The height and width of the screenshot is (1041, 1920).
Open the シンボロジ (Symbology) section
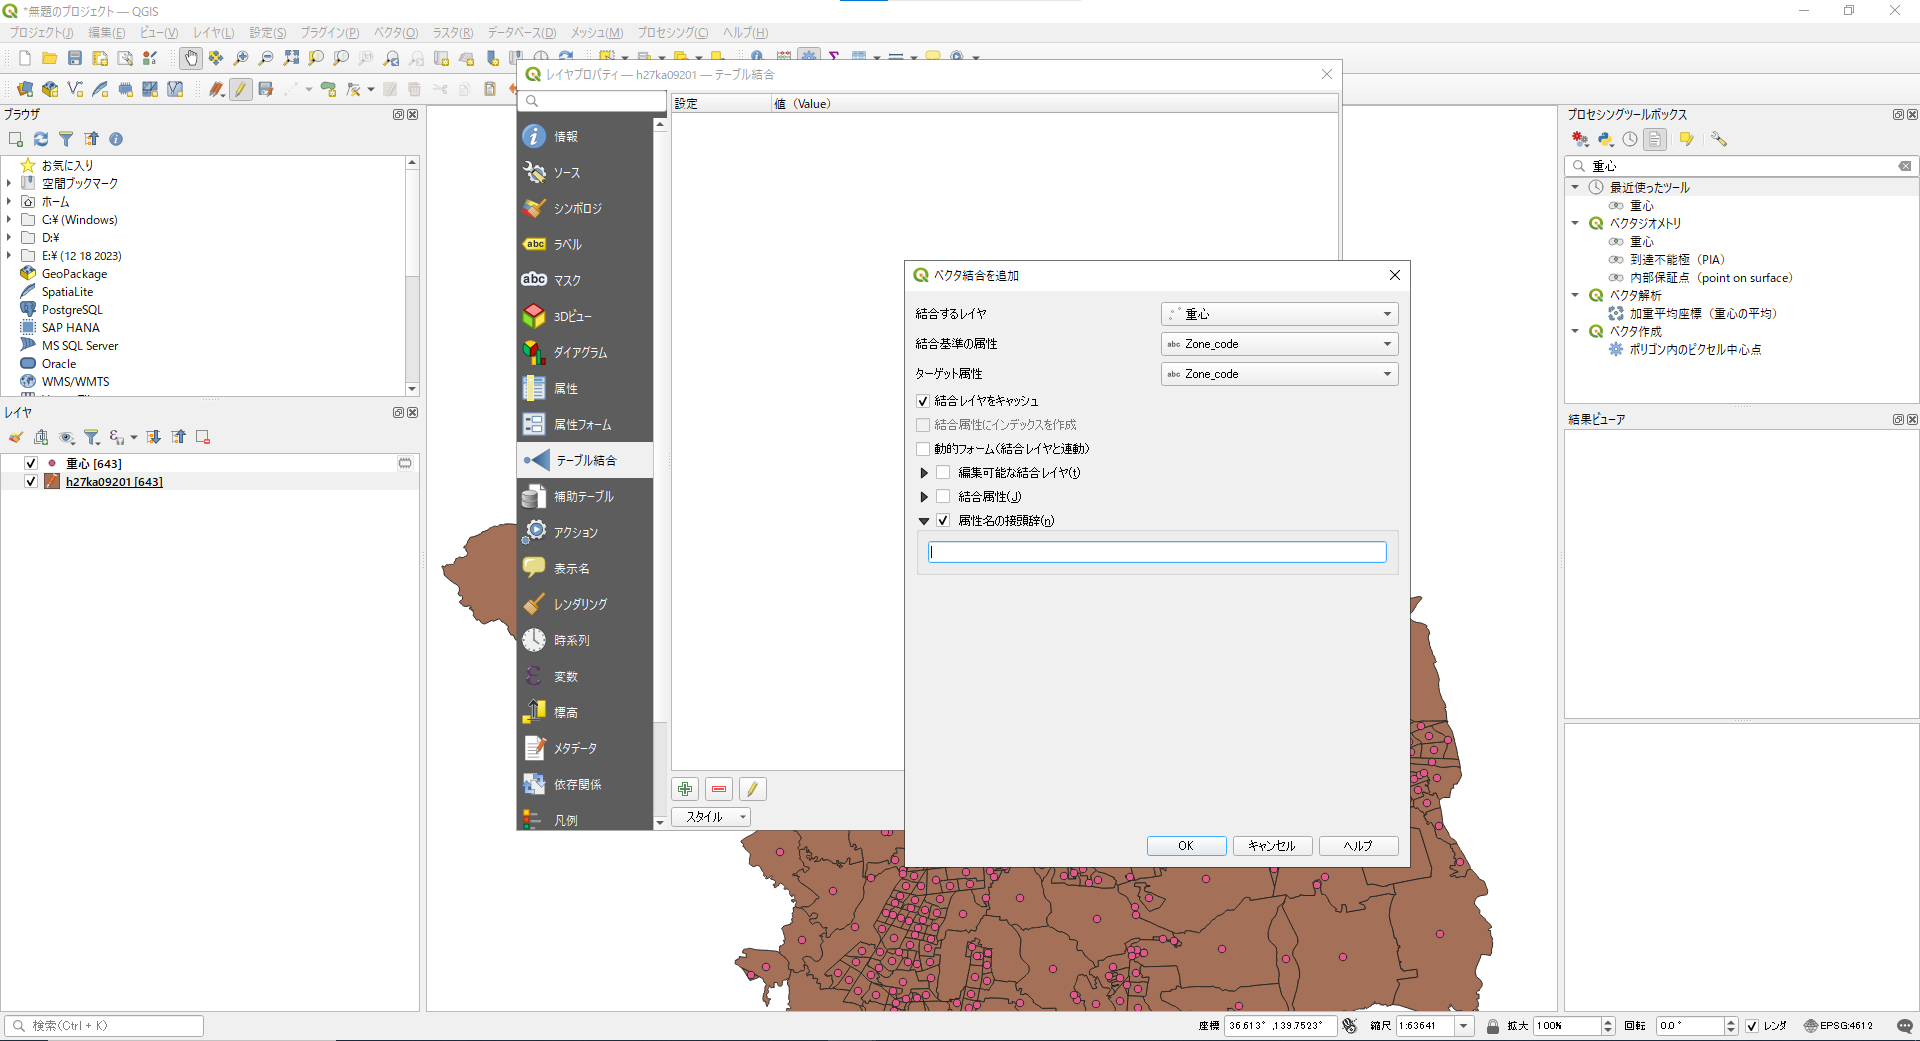pos(577,208)
